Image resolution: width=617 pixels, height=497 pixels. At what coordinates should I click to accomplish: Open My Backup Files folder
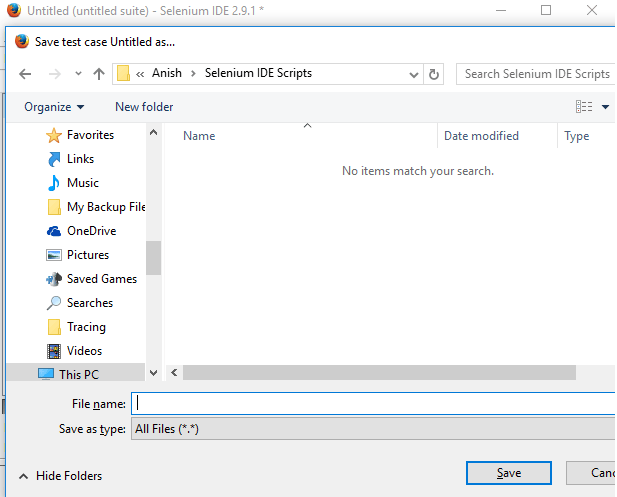[x=106, y=207]
